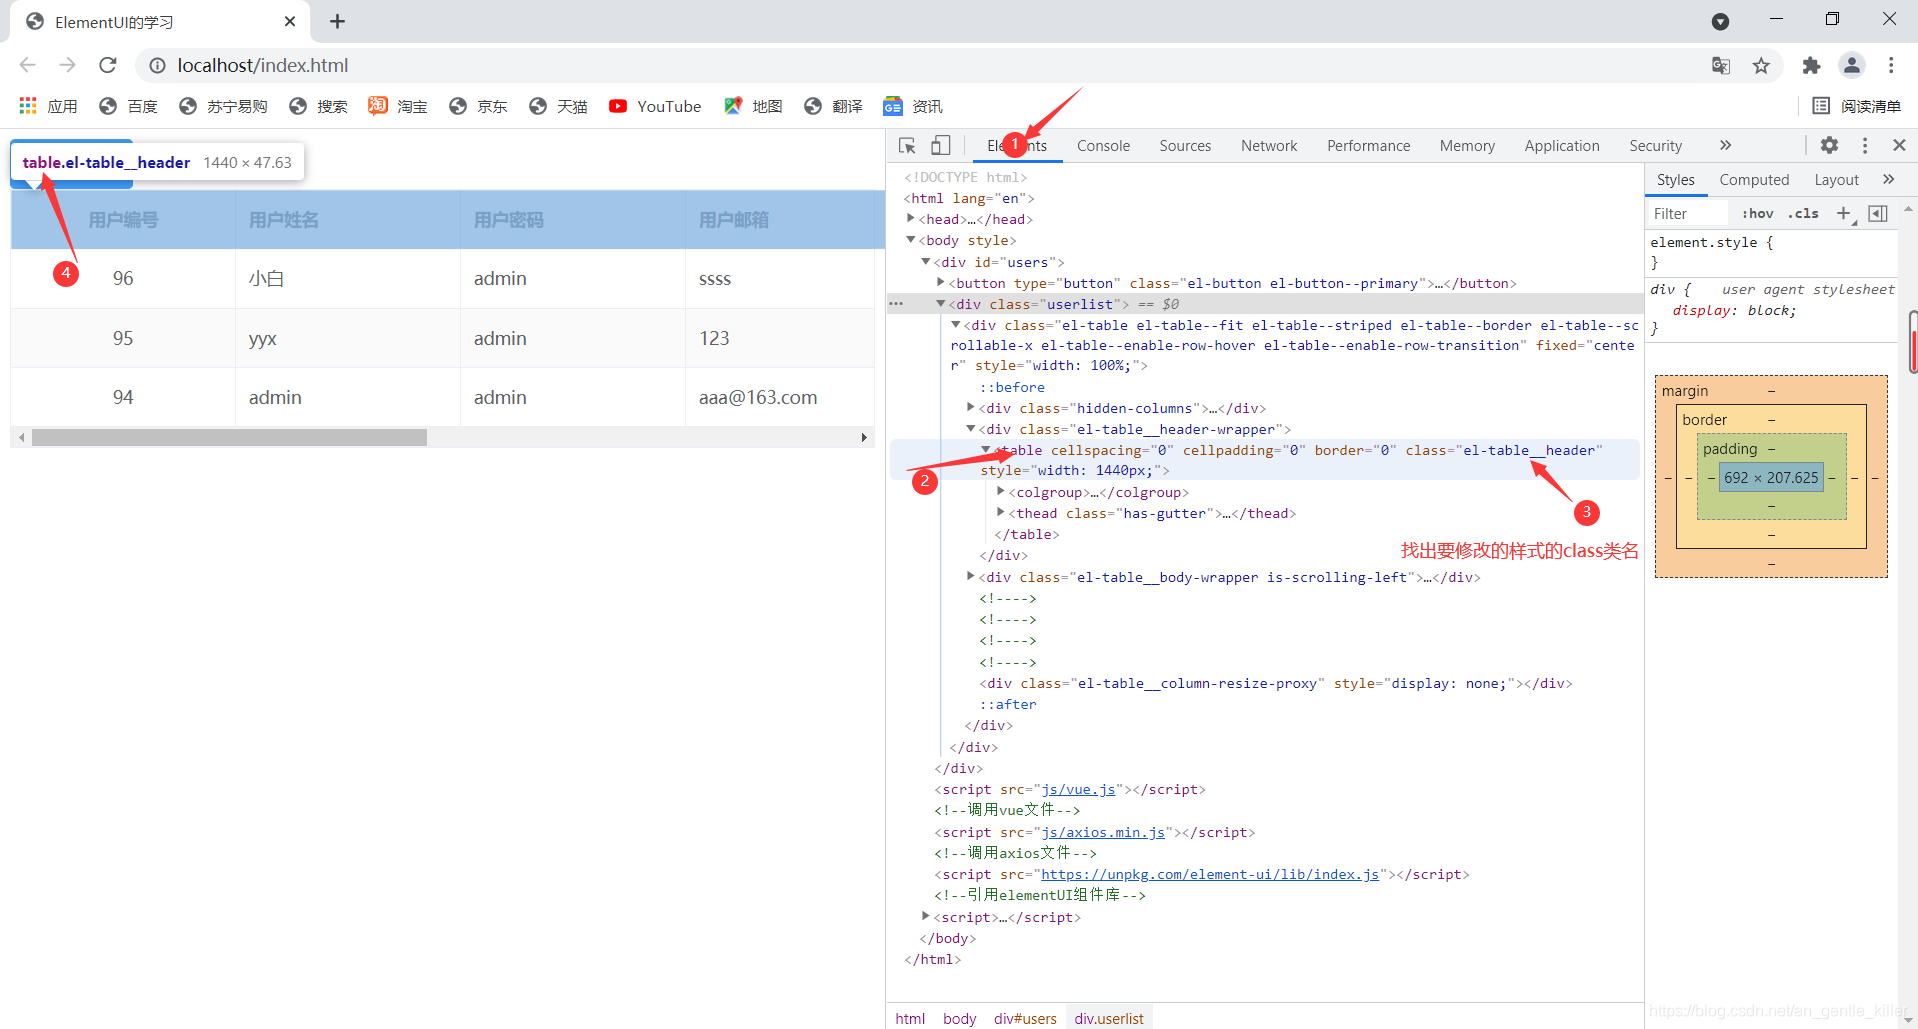Go forward in browser history
The width and height of the screenshot is (1918, 1029).
tap(68, 65)
